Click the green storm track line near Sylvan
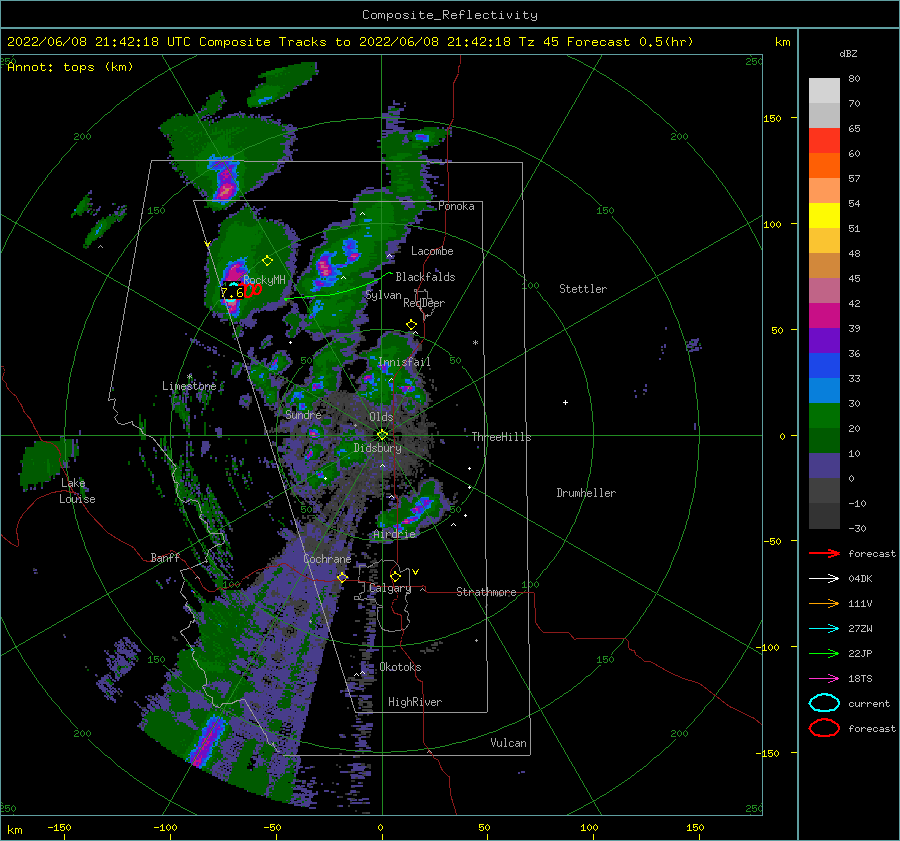This screenshot has height=841, width=900. coord(339,287)
